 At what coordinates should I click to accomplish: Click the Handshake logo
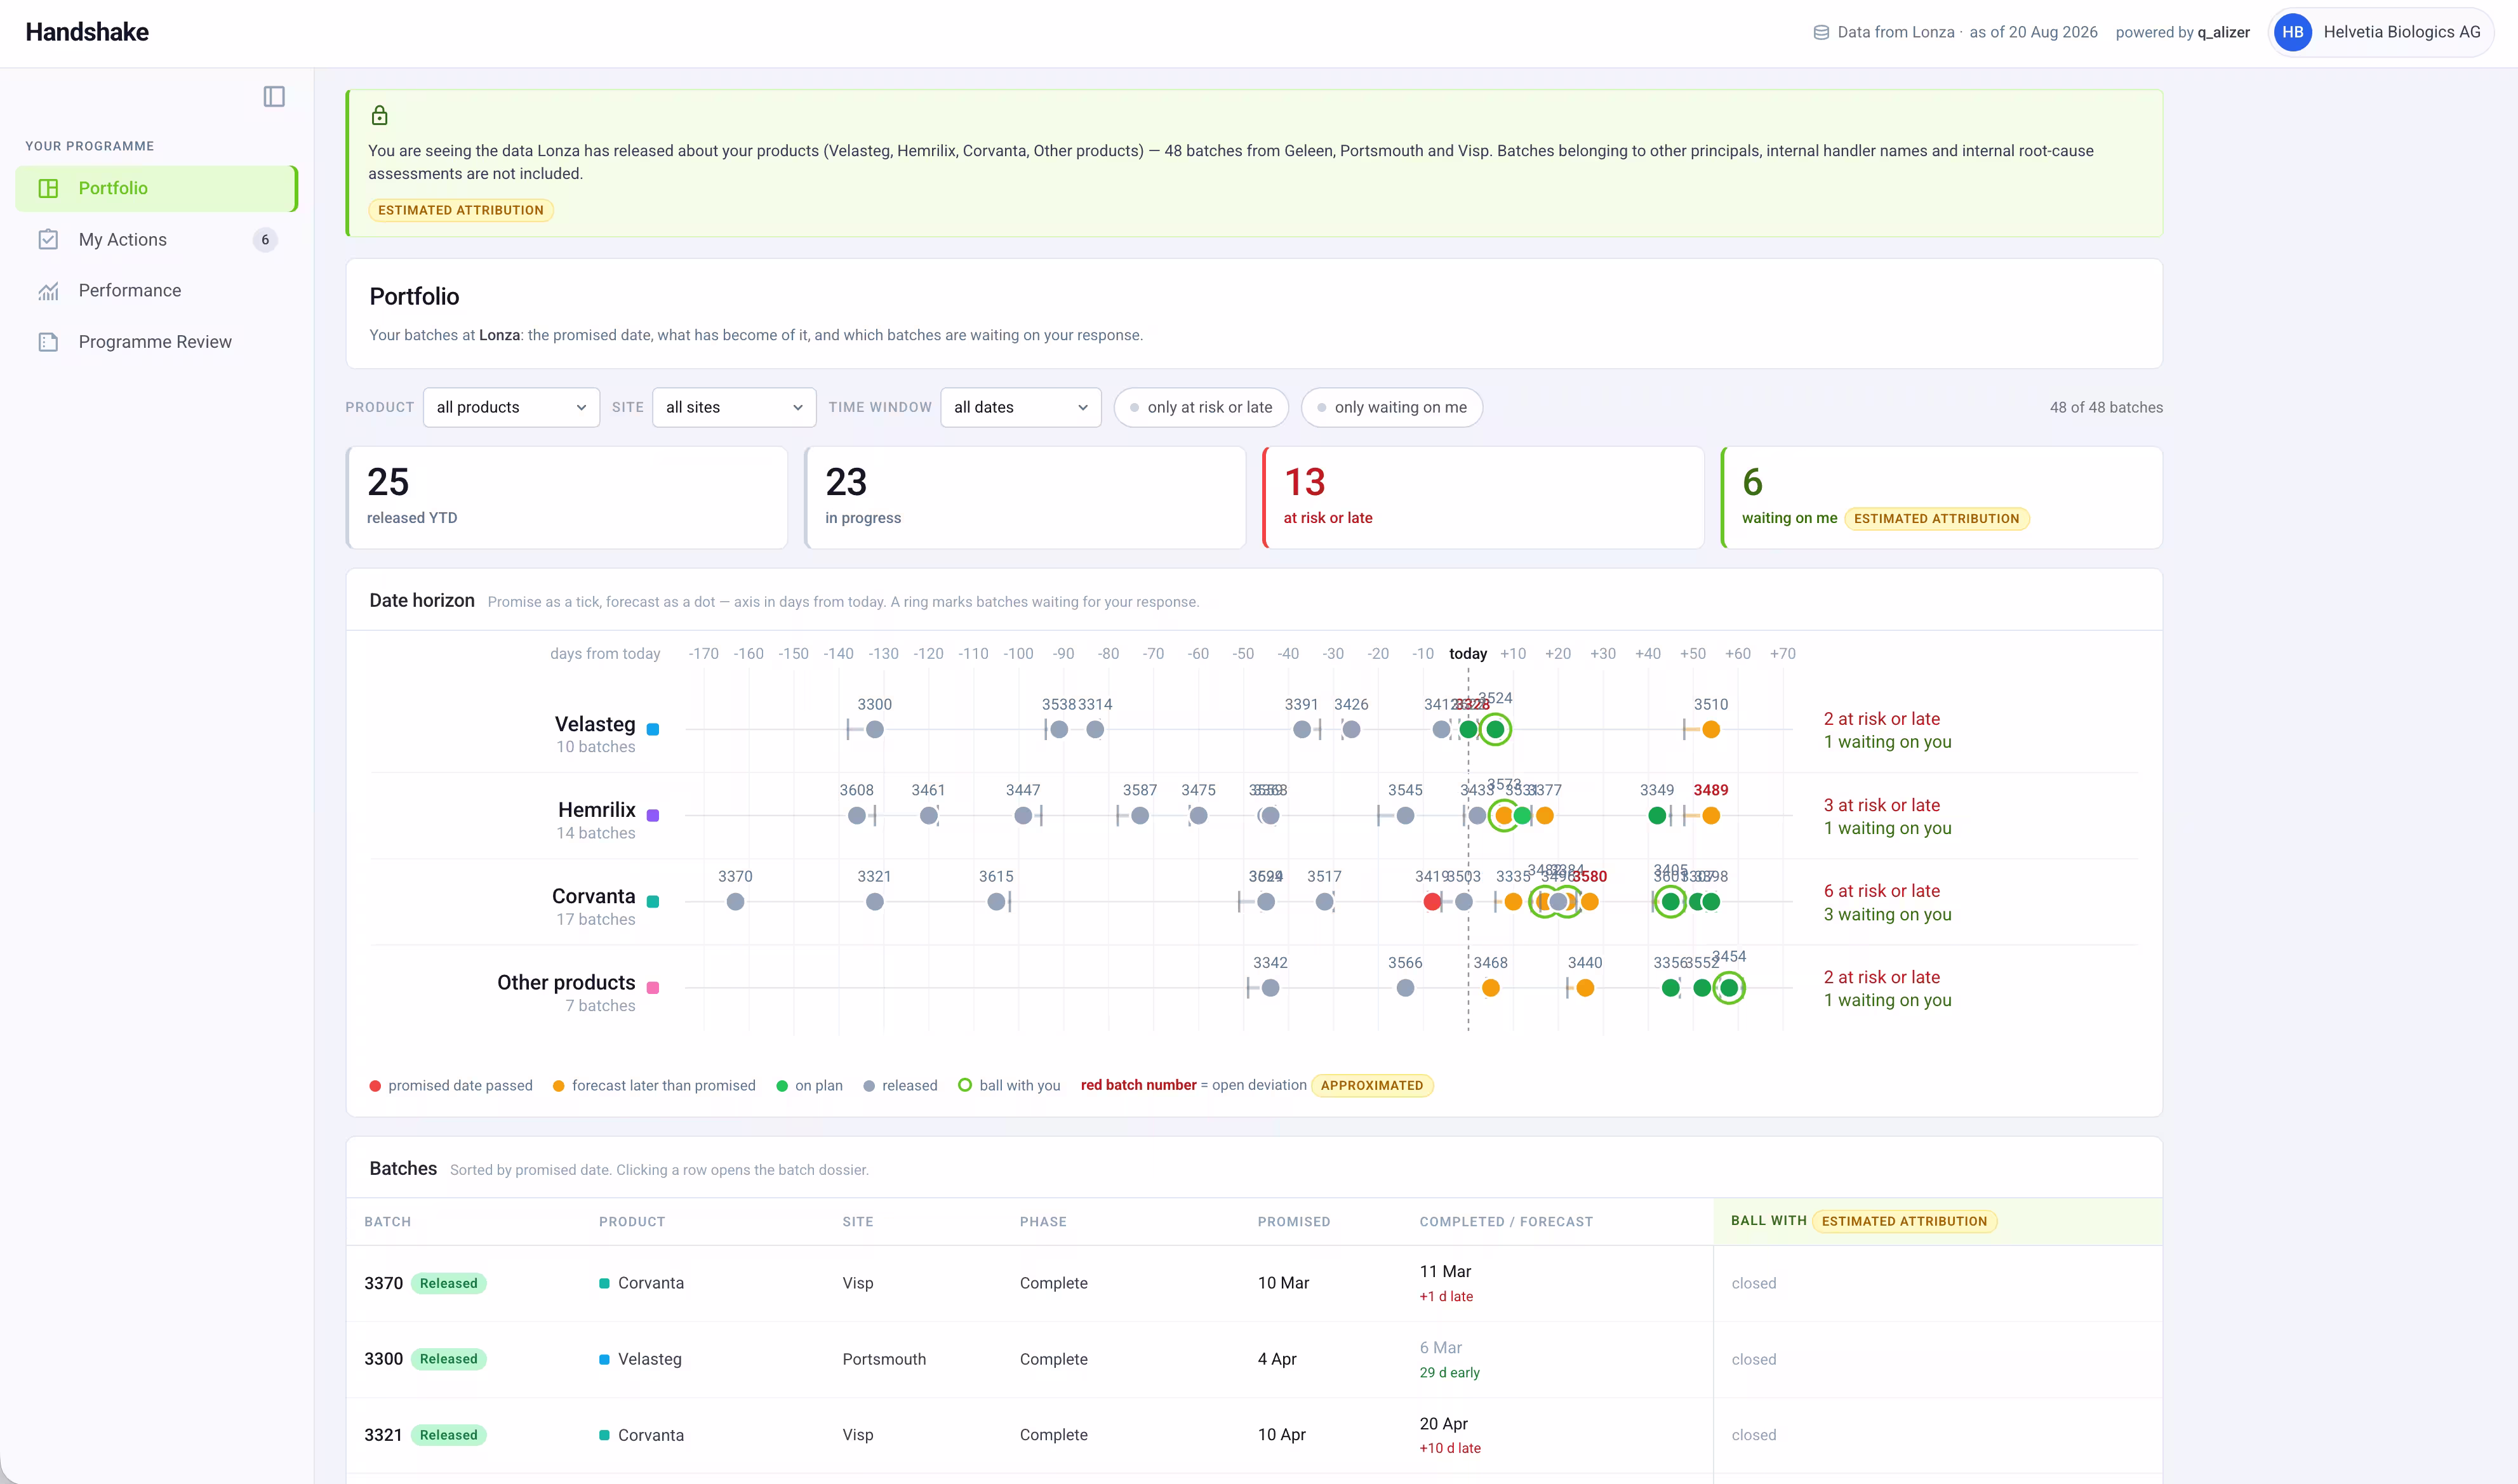pos(87,32)
